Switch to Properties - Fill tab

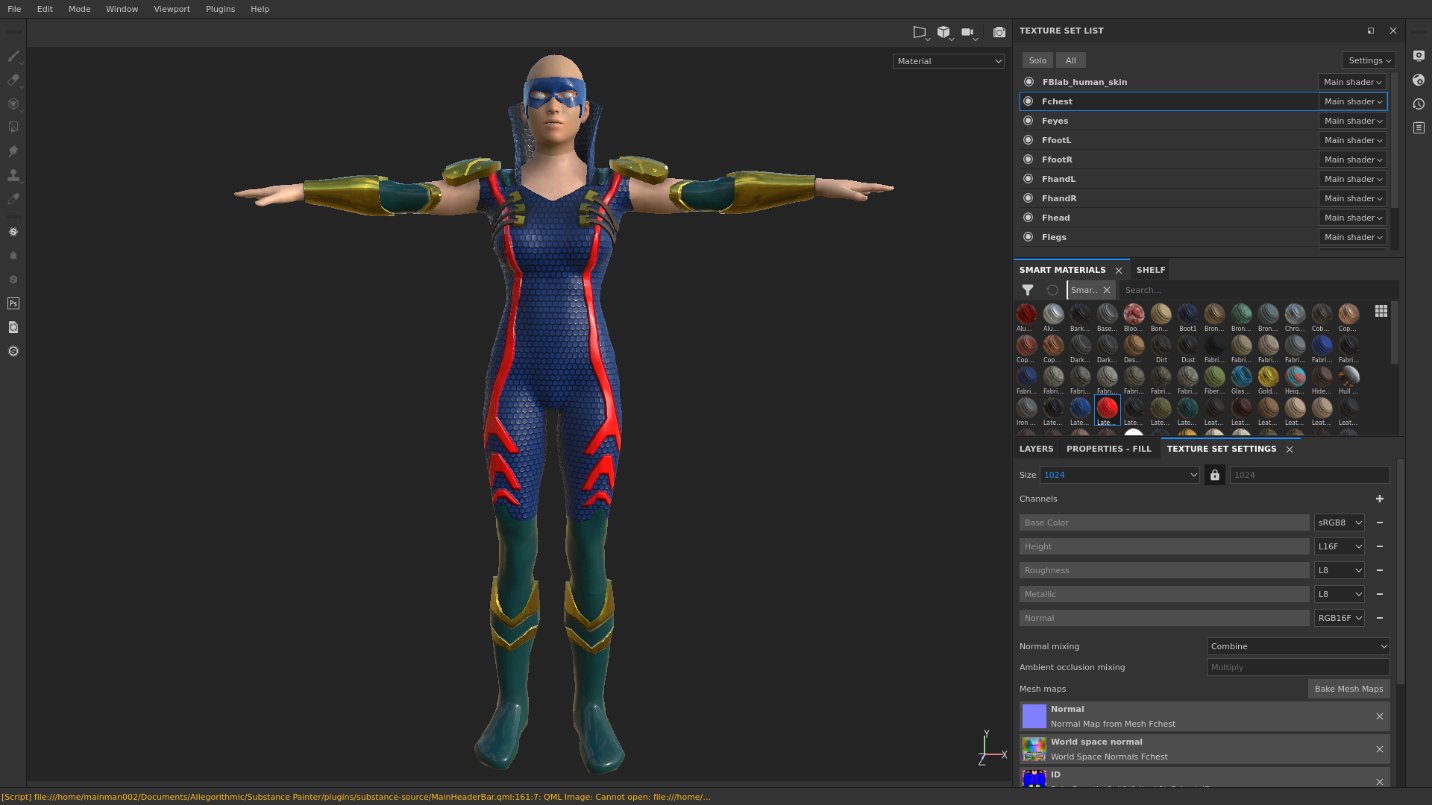tap(1109, 449)
